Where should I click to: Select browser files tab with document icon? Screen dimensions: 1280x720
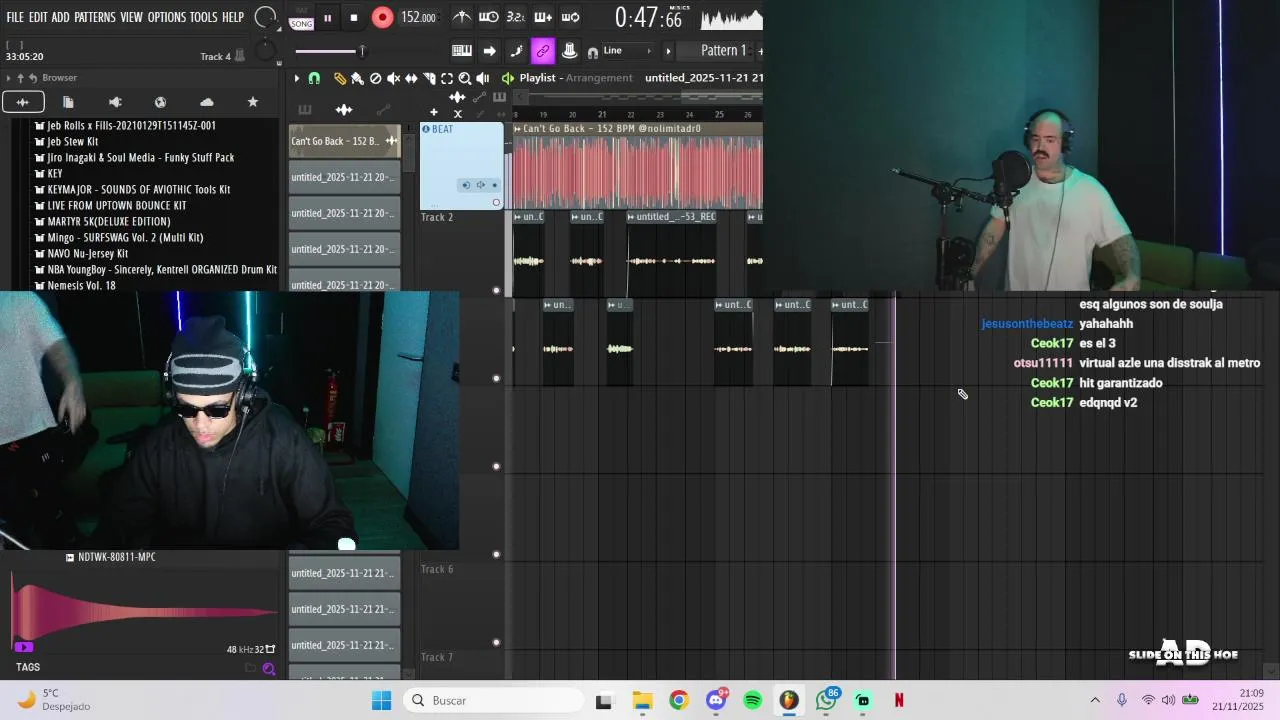click(x=68, y=102)
